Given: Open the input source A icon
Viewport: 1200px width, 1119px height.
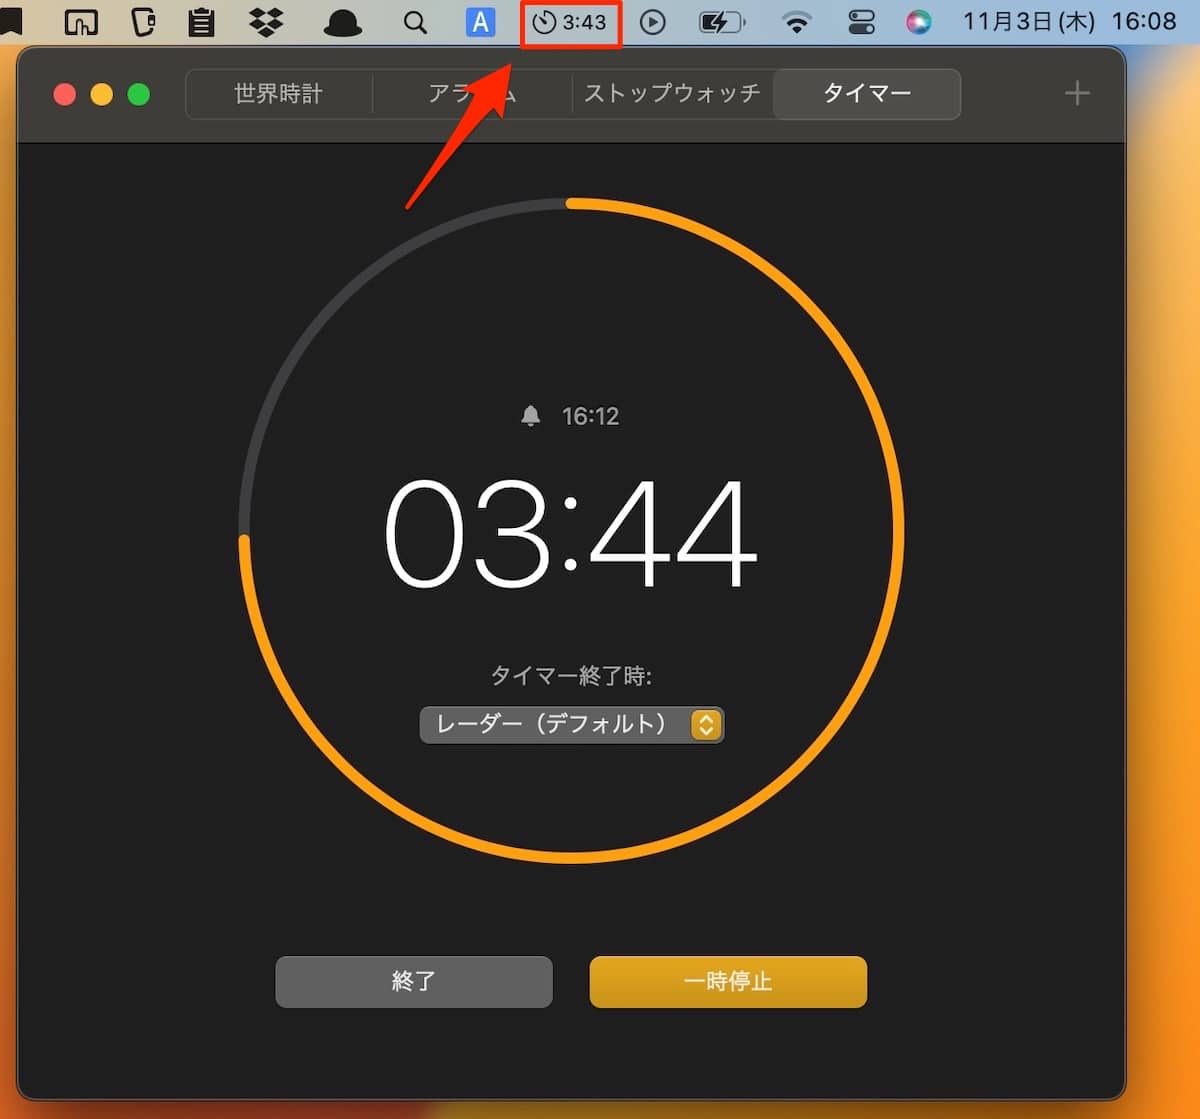Looking at the screenshot, I should (x=481, y=22).
